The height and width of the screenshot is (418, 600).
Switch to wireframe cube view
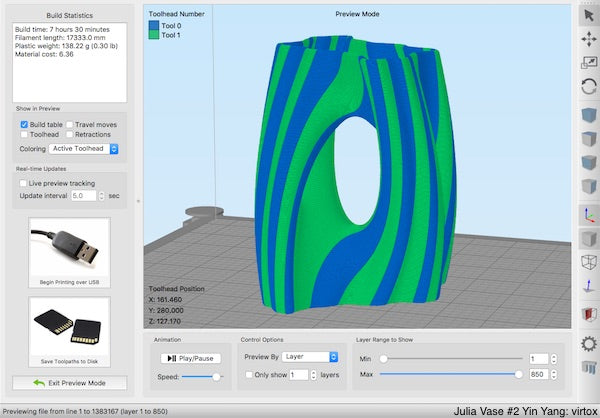[588, 262]
